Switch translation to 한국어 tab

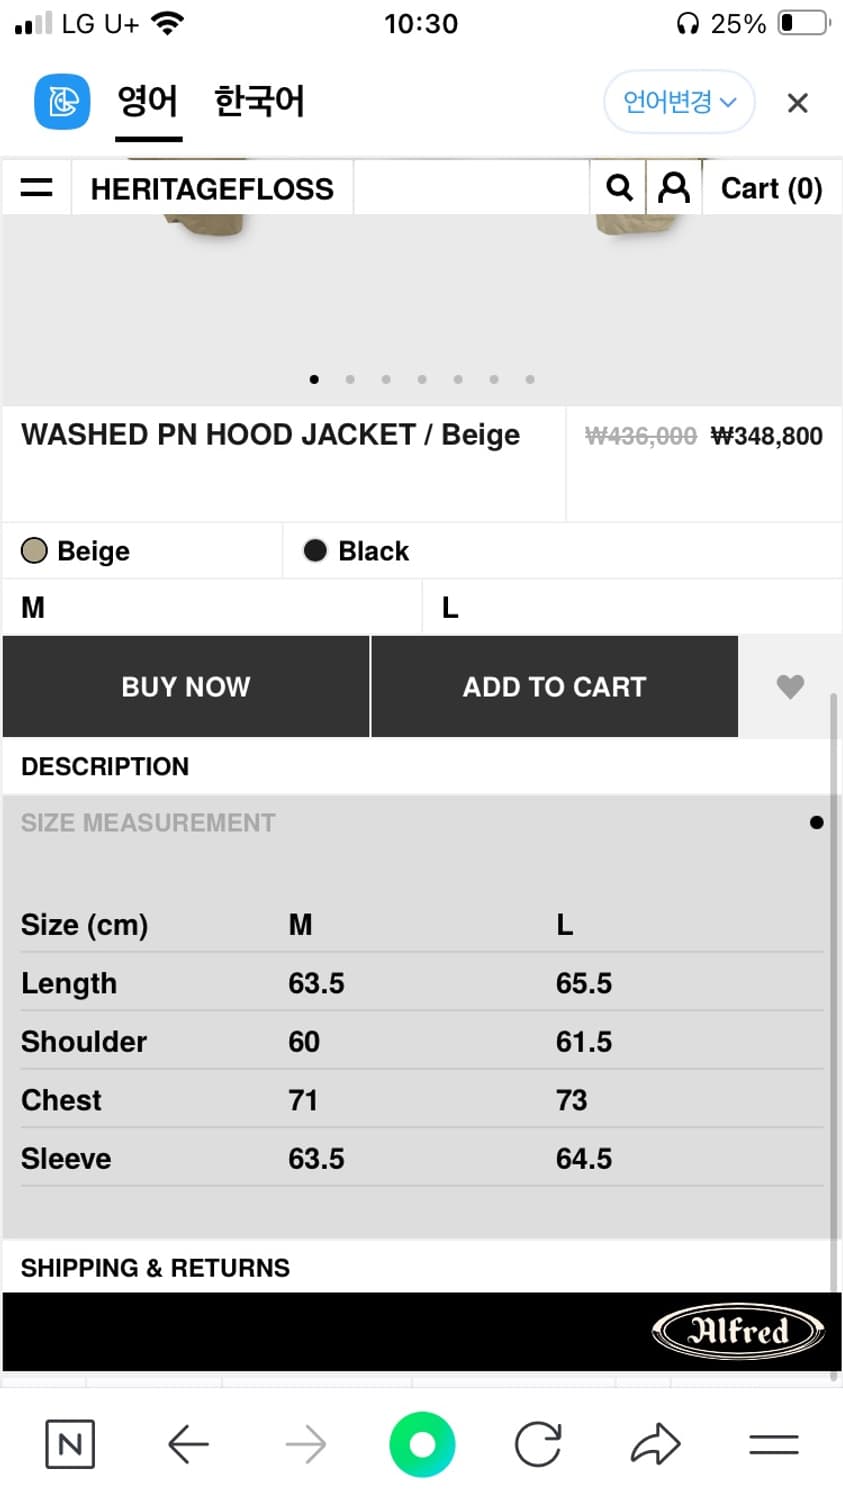tap(258, 100)
